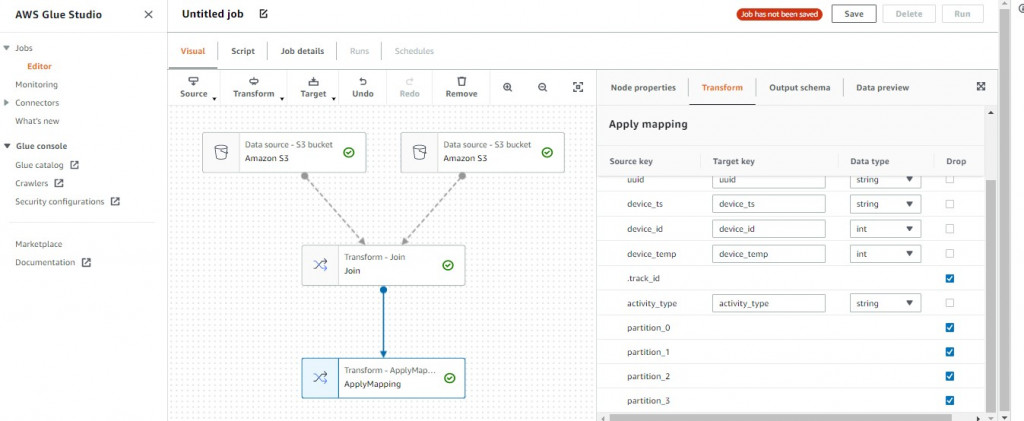Image resolution: width=1024 pixels, height=421 pixels.
Task: Select the Transform properties tab
Action: (x=722, y=87)
